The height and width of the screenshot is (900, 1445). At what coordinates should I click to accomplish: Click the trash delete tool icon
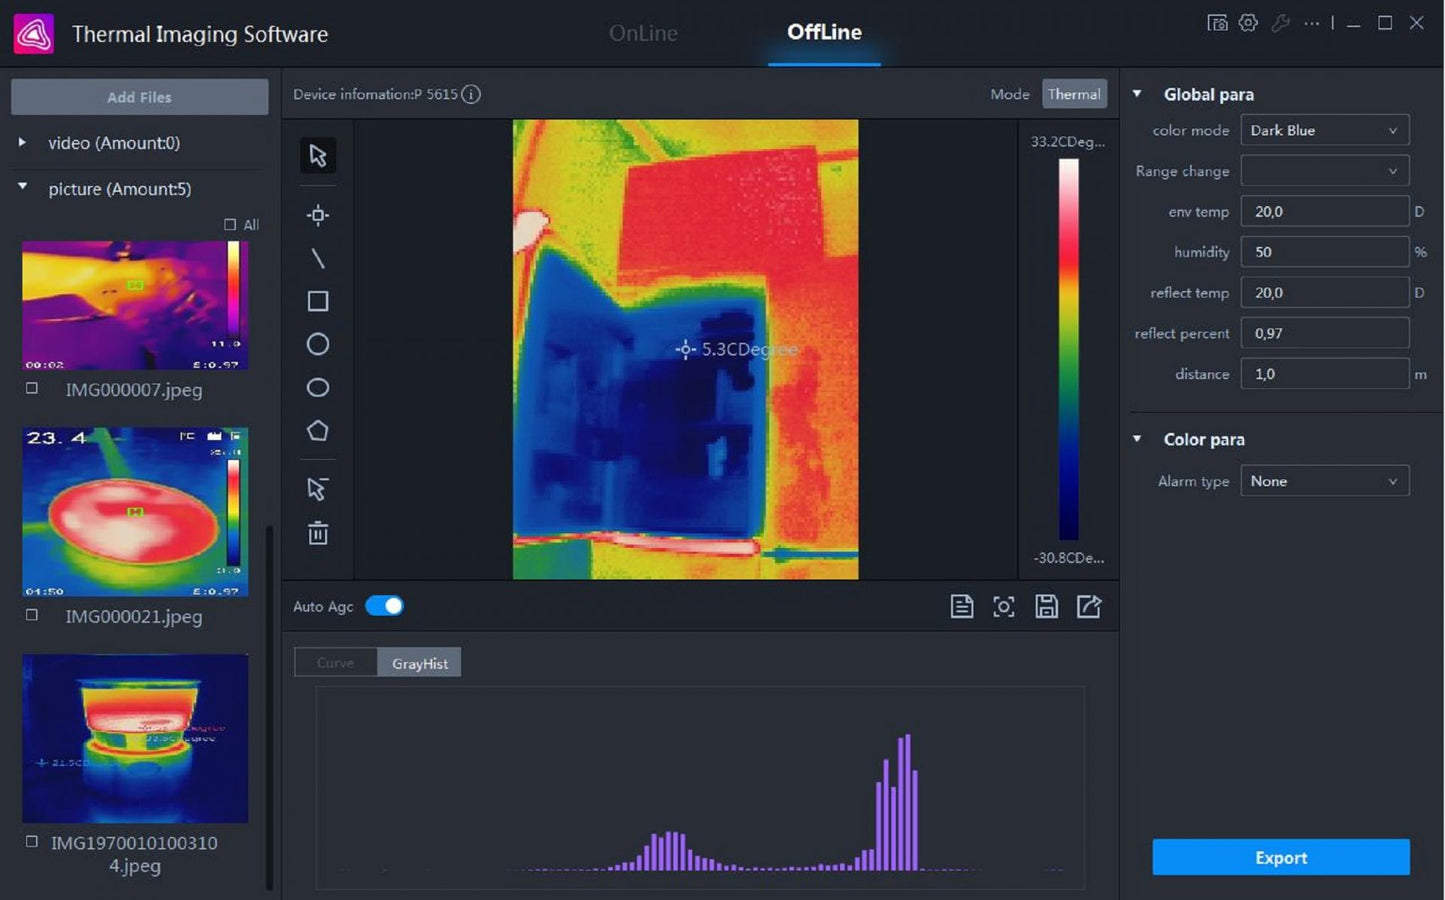click(318, 533)
